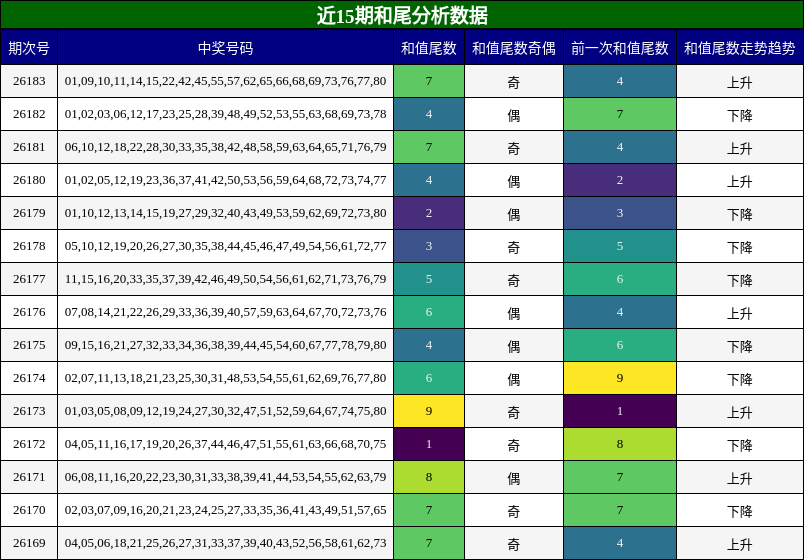The image size is (804, 560).
Task: Select period number 26176
Action: click(x=29, y=312)
